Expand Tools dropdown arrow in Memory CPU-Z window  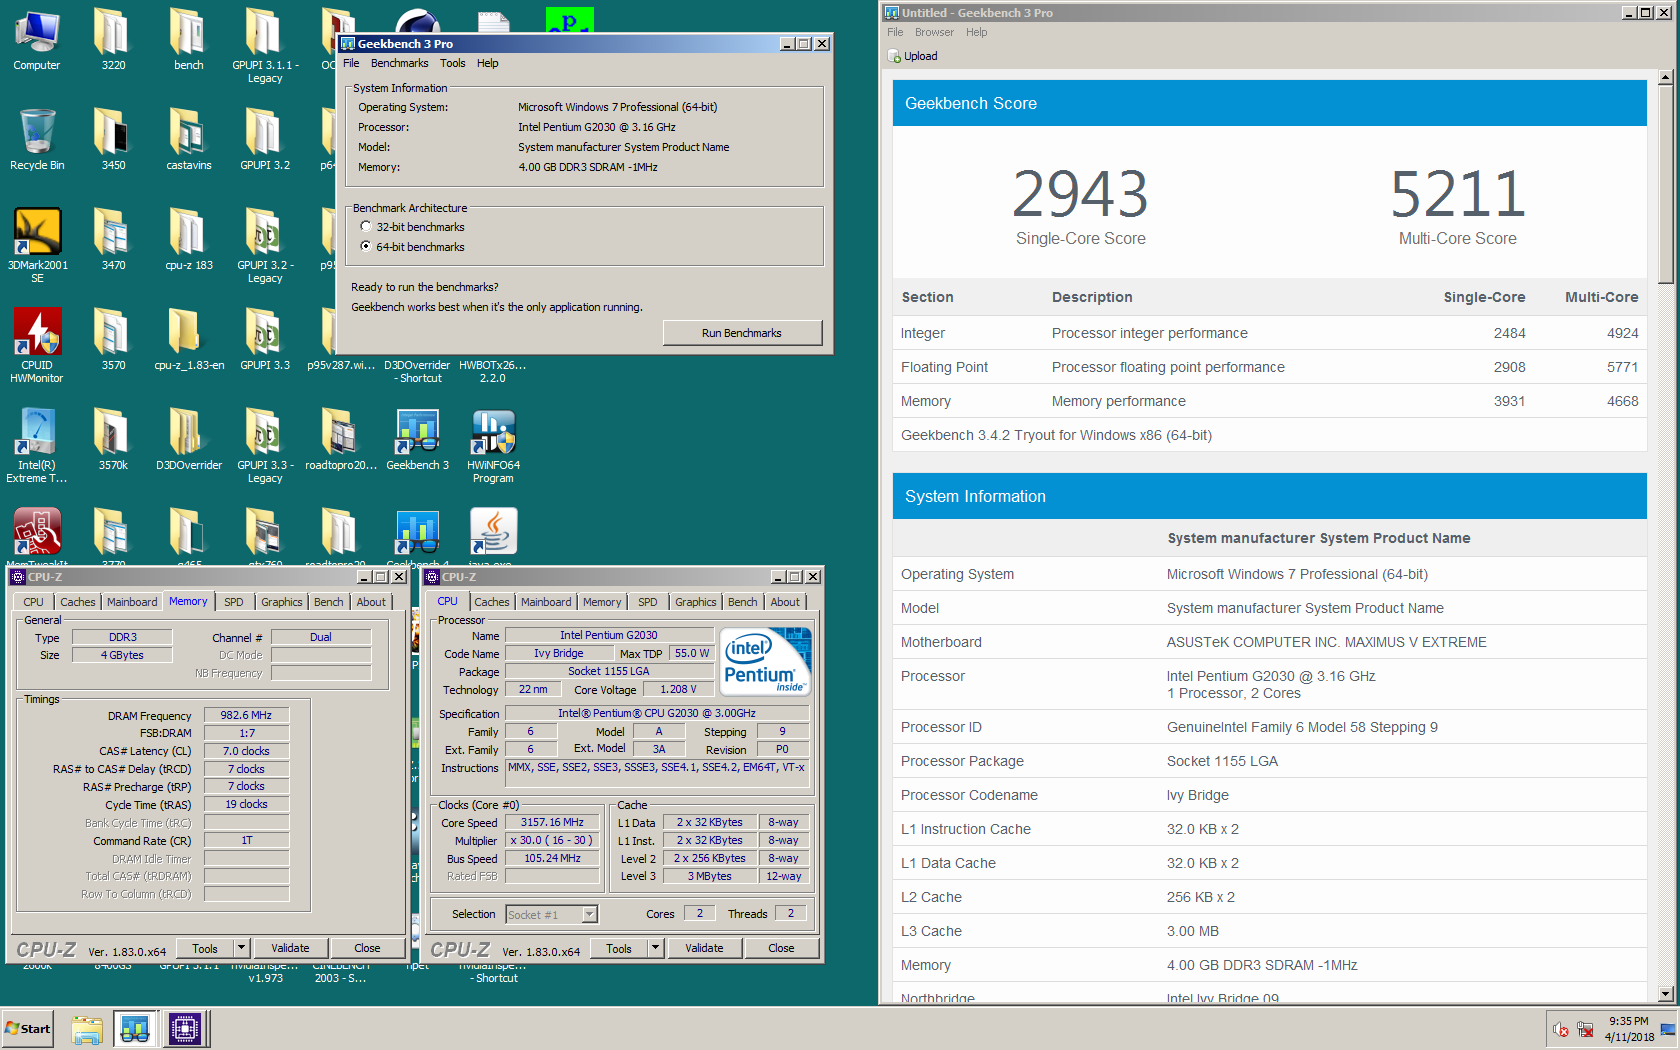(x=241, y=948)
